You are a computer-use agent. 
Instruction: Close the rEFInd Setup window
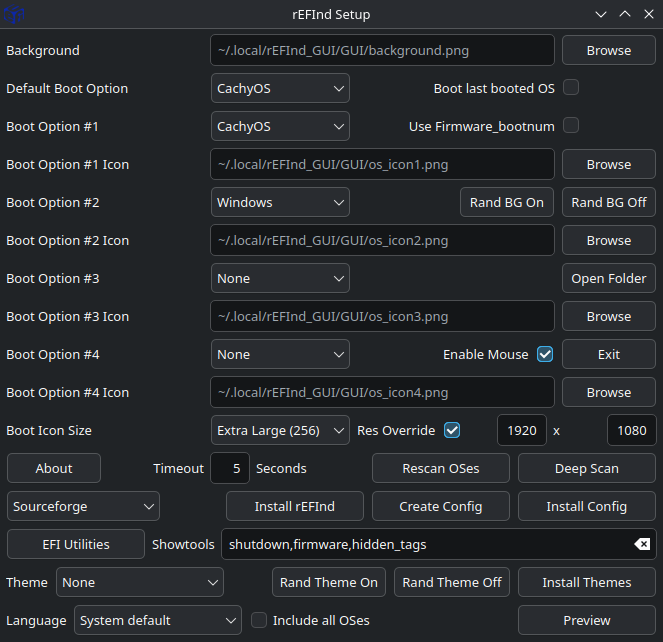[x=649, y=14]
